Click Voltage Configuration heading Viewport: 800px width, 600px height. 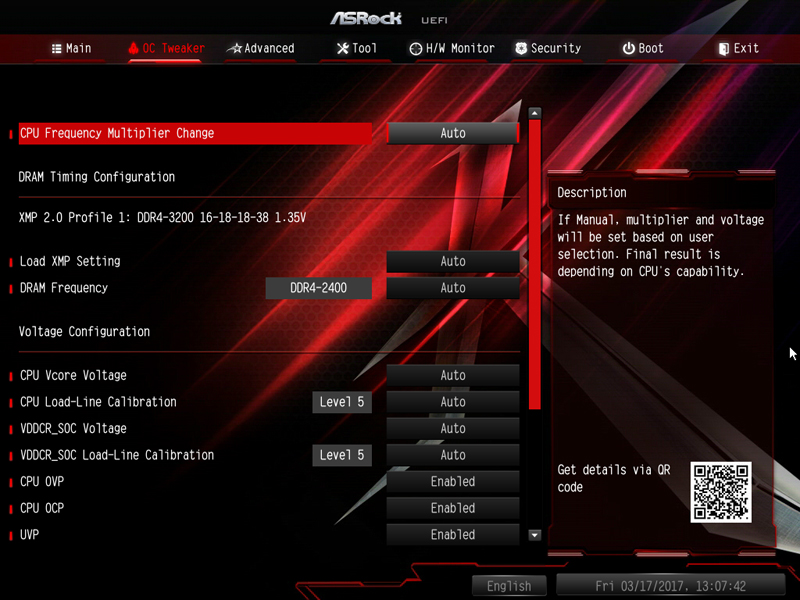[84, 332]
